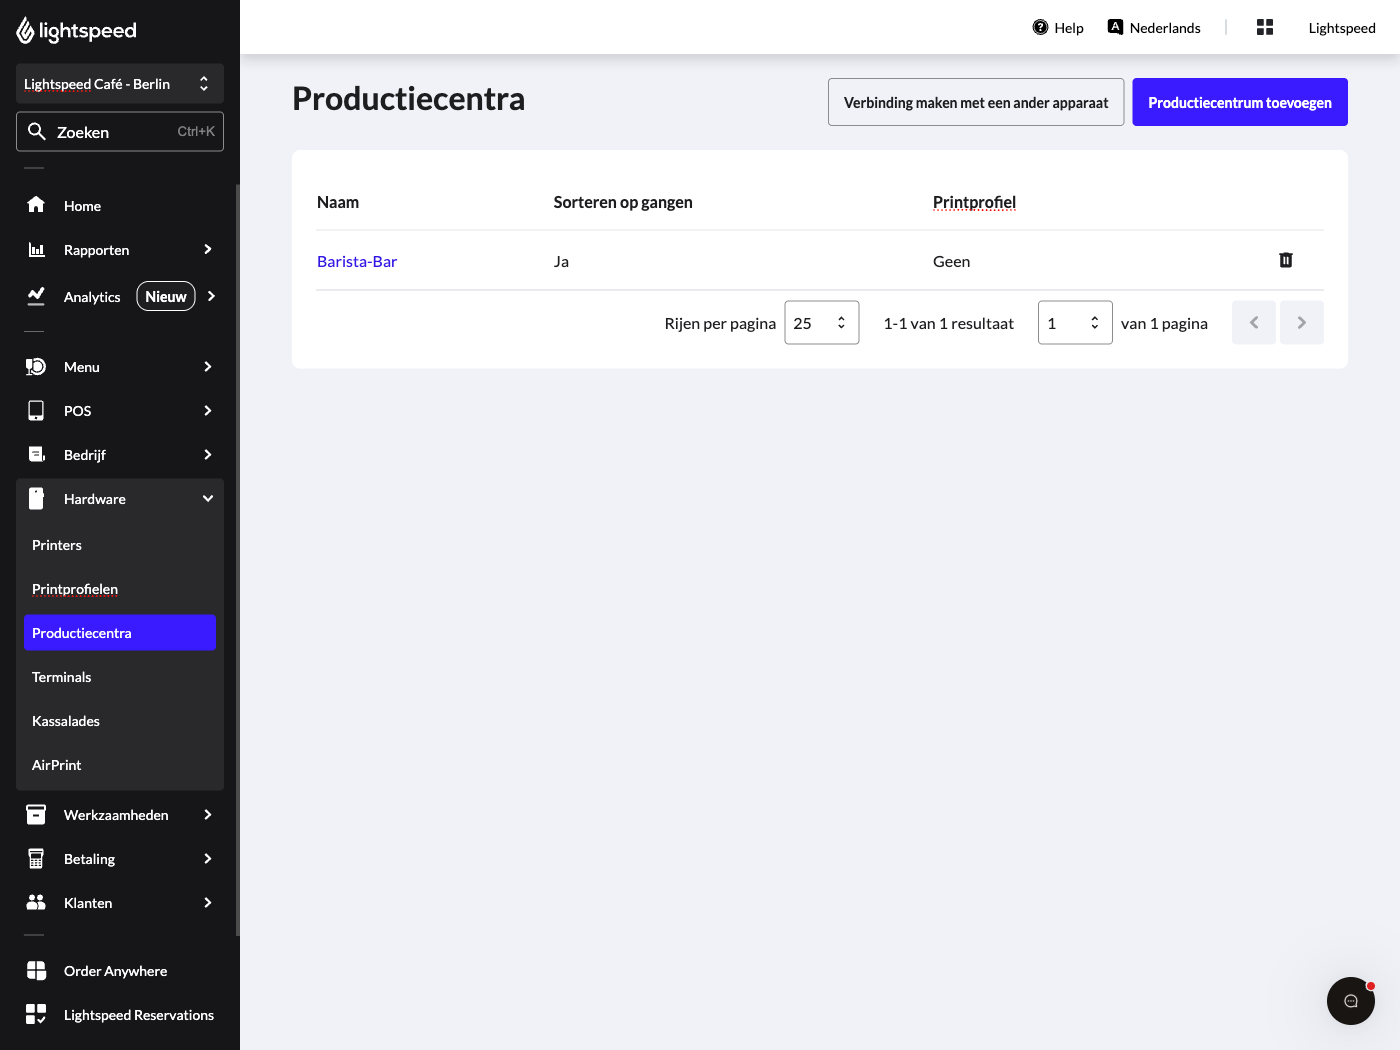
Task: Click the Order Anywhere icon
Action: coord(36,971)
